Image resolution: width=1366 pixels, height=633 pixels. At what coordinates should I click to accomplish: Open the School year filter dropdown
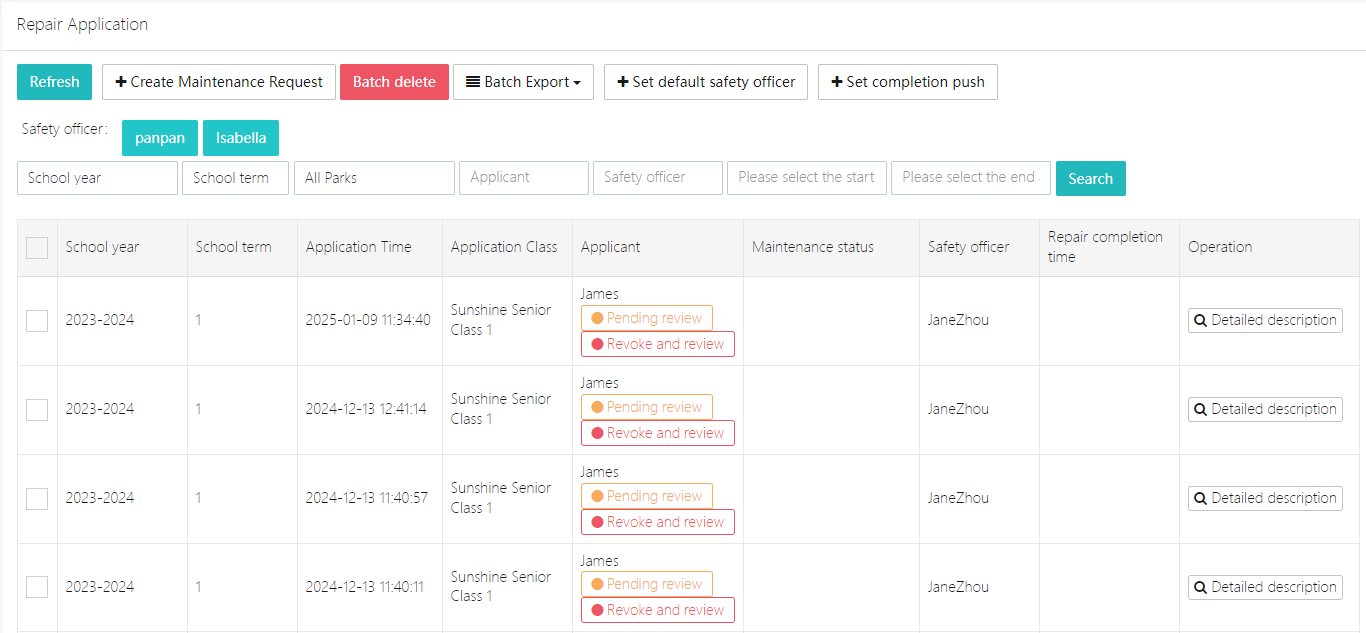pos(97,178)
